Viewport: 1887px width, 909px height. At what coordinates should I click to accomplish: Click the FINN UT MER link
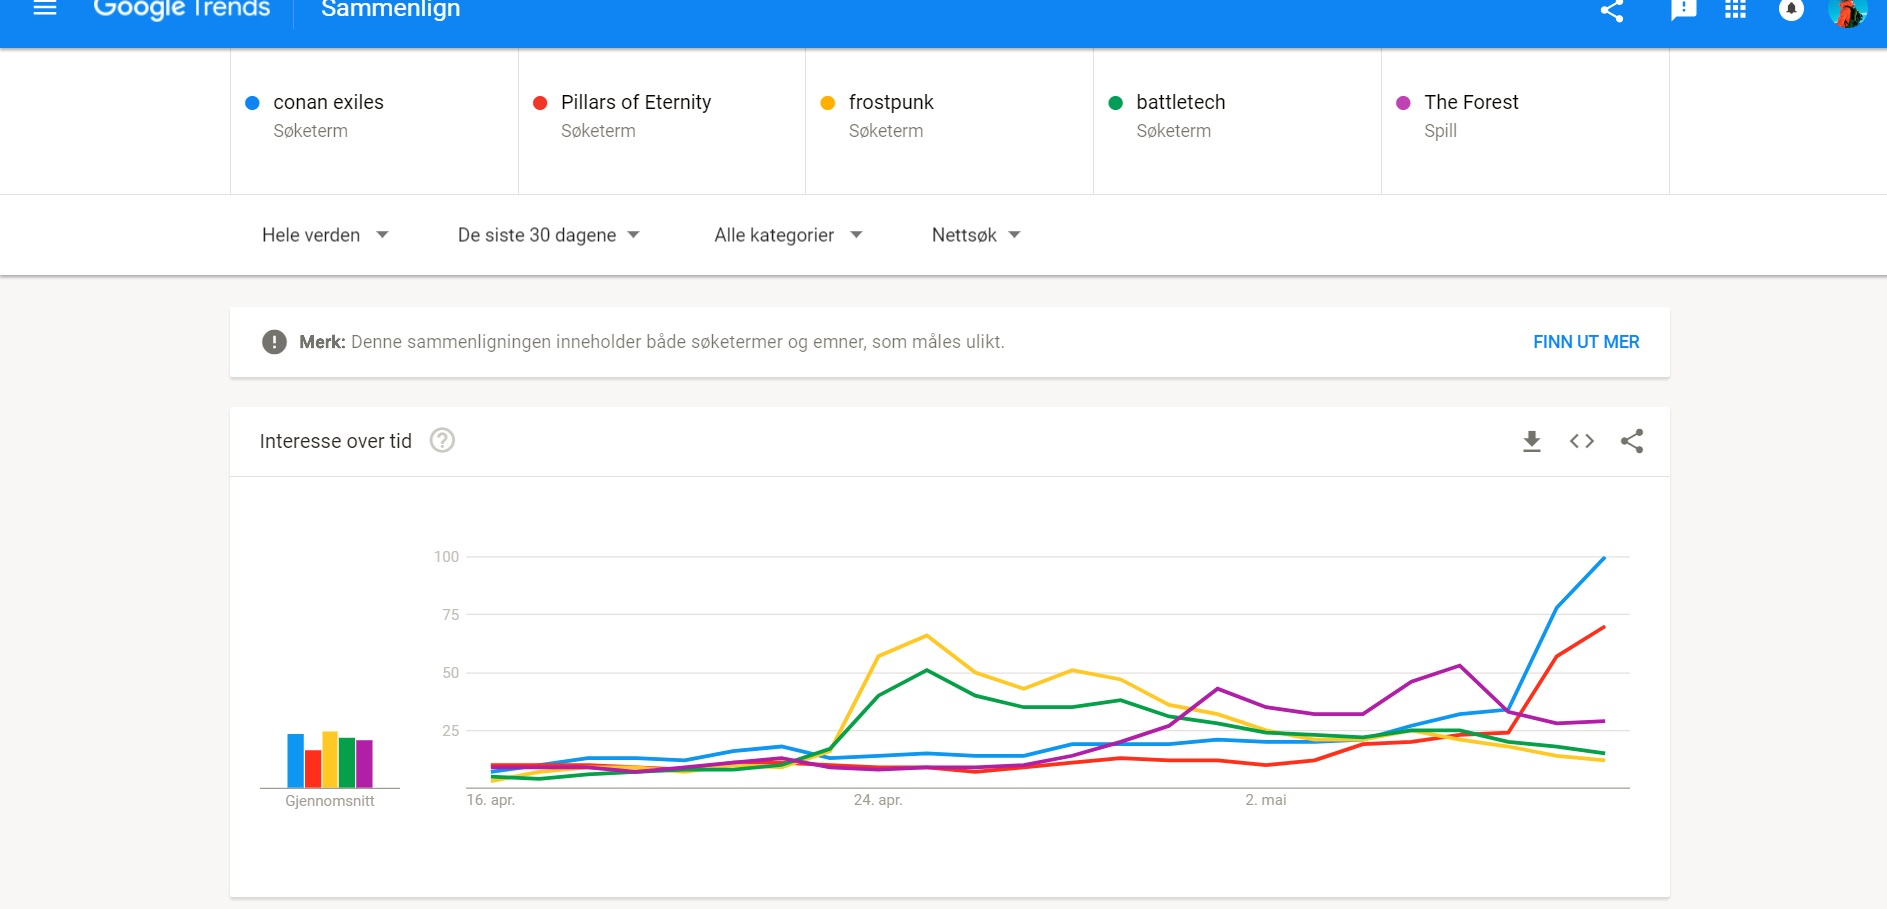pos(1586,342)
